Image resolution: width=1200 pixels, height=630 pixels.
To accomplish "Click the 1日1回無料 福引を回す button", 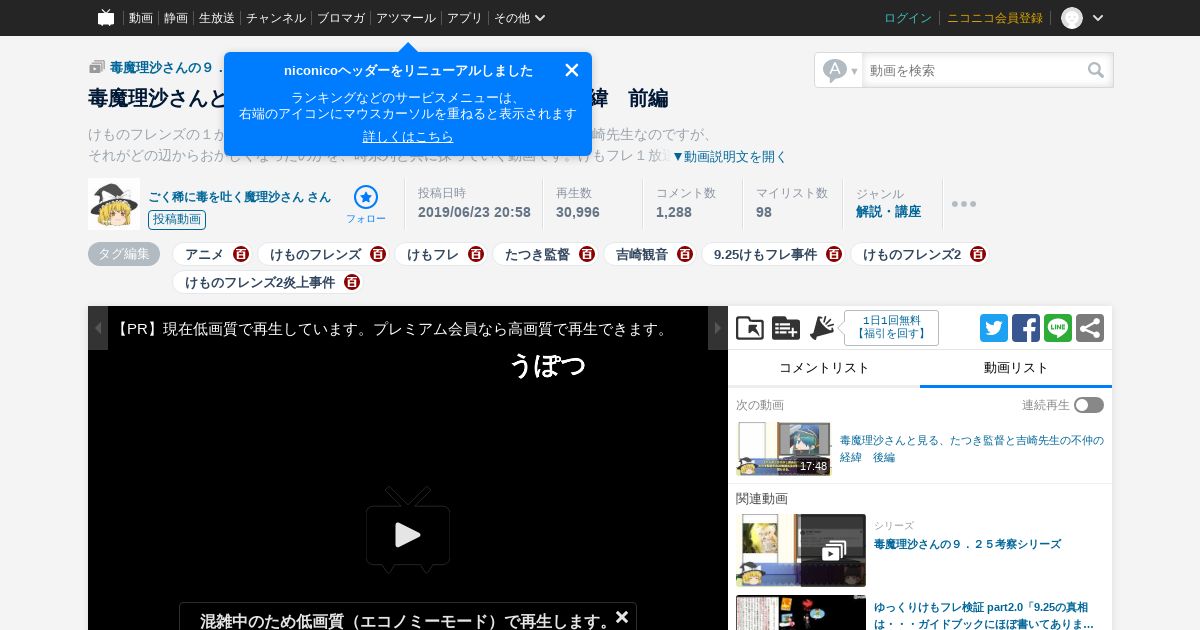I will pos(891,328).
